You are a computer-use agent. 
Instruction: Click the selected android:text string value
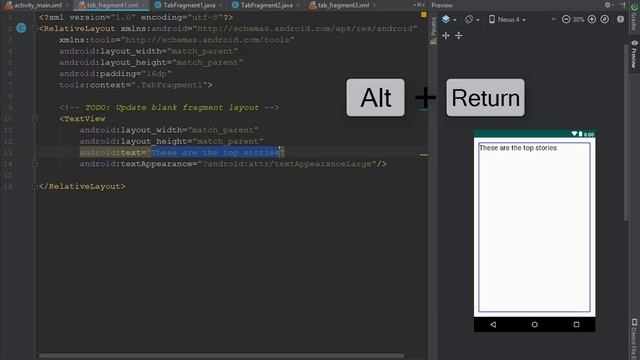coord(216,153)
